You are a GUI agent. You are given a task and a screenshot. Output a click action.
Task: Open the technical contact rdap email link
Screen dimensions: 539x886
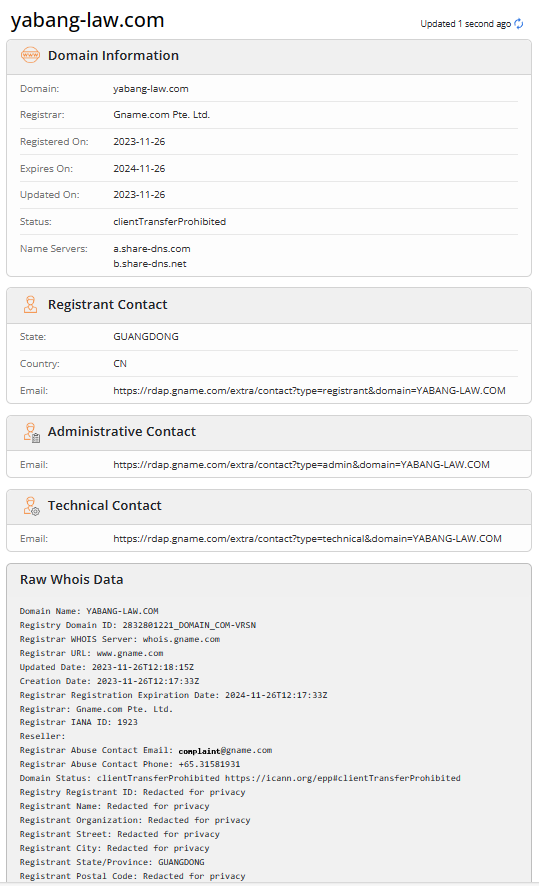click(x=307, y=538)
